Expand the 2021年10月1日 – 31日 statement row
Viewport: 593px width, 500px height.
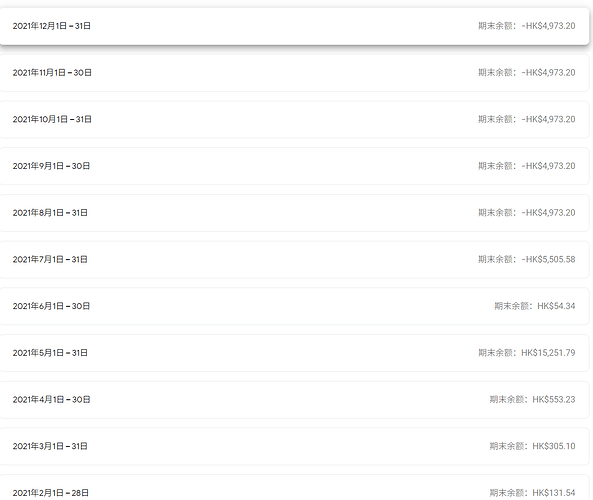pyautogui.click(x=294, y=120)
